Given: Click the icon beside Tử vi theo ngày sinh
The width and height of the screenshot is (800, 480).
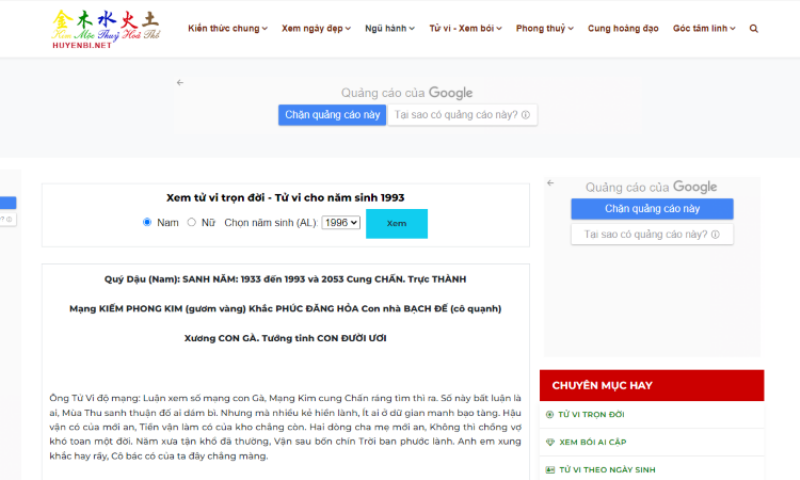Looking at the screenshot, I should pos(550,469).
